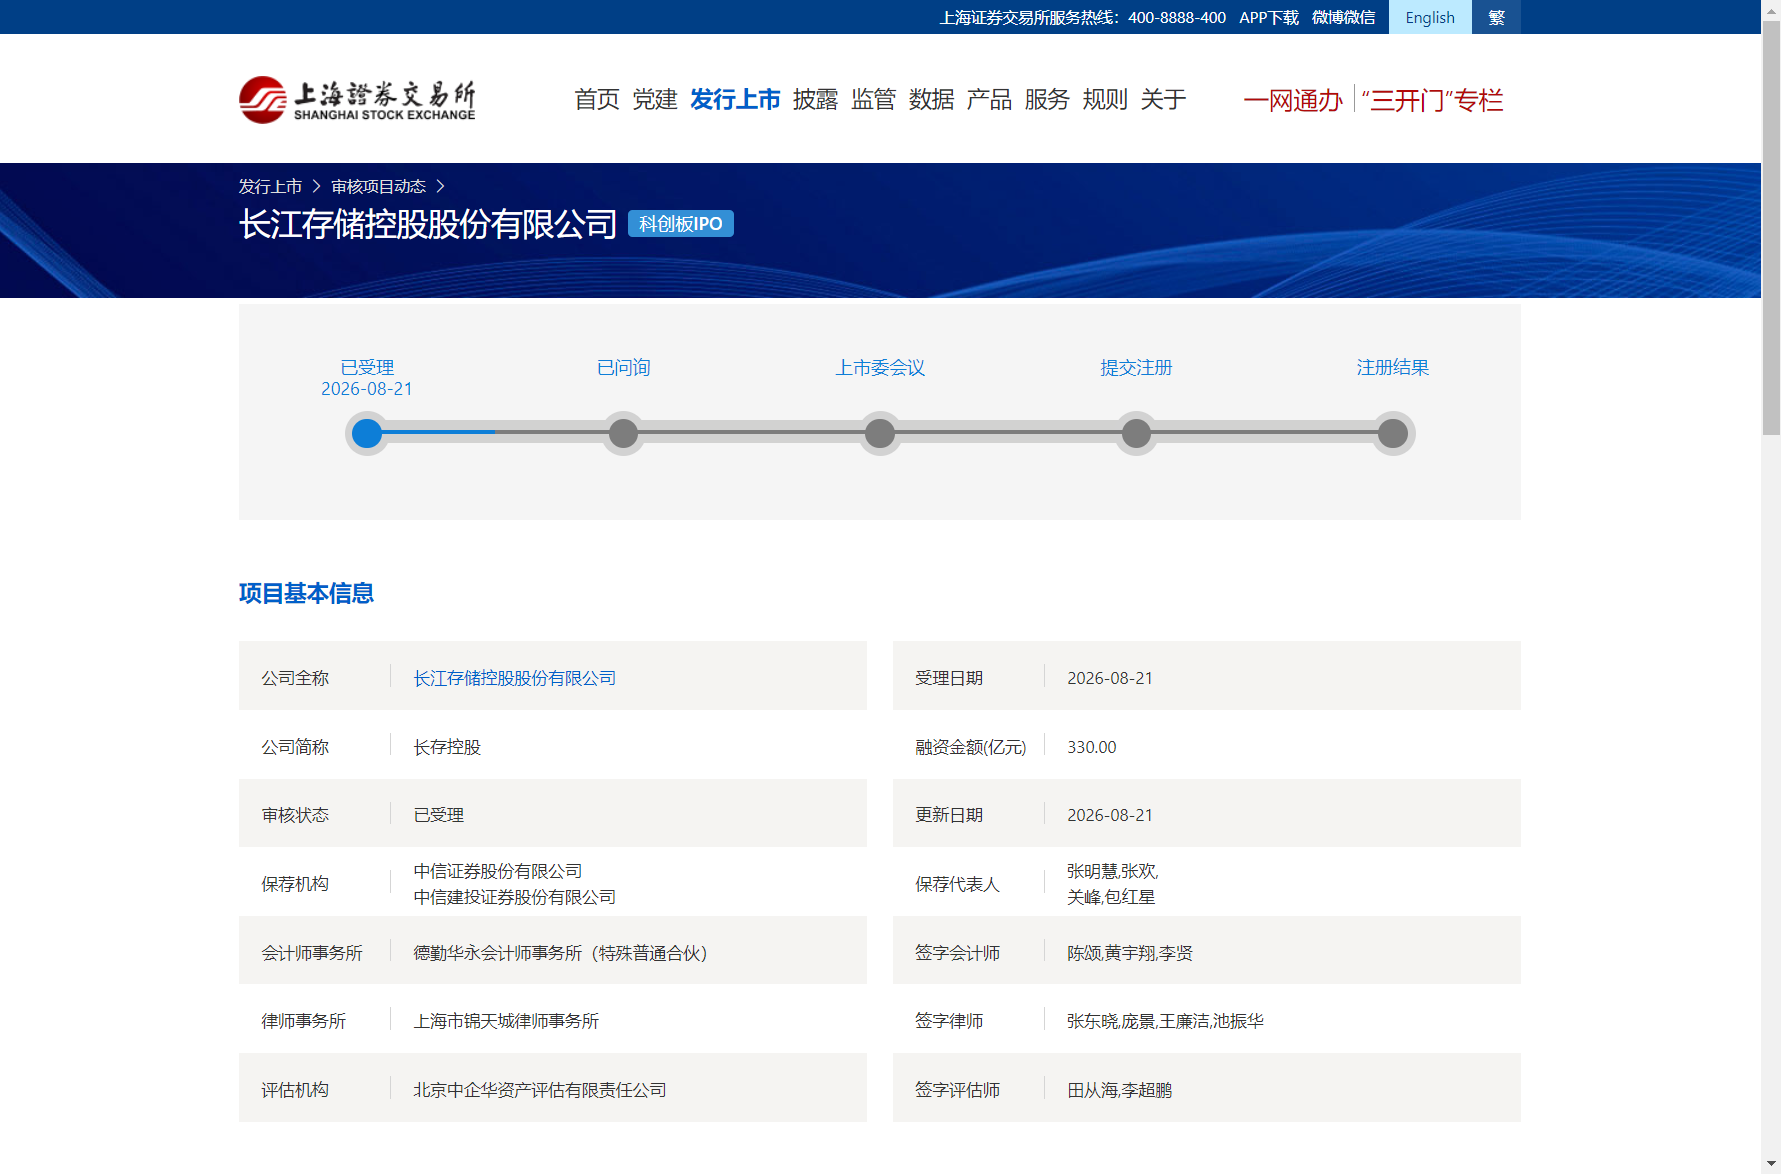Click signing appraisers 田从海,李超鹏

pos(1119,1090)
